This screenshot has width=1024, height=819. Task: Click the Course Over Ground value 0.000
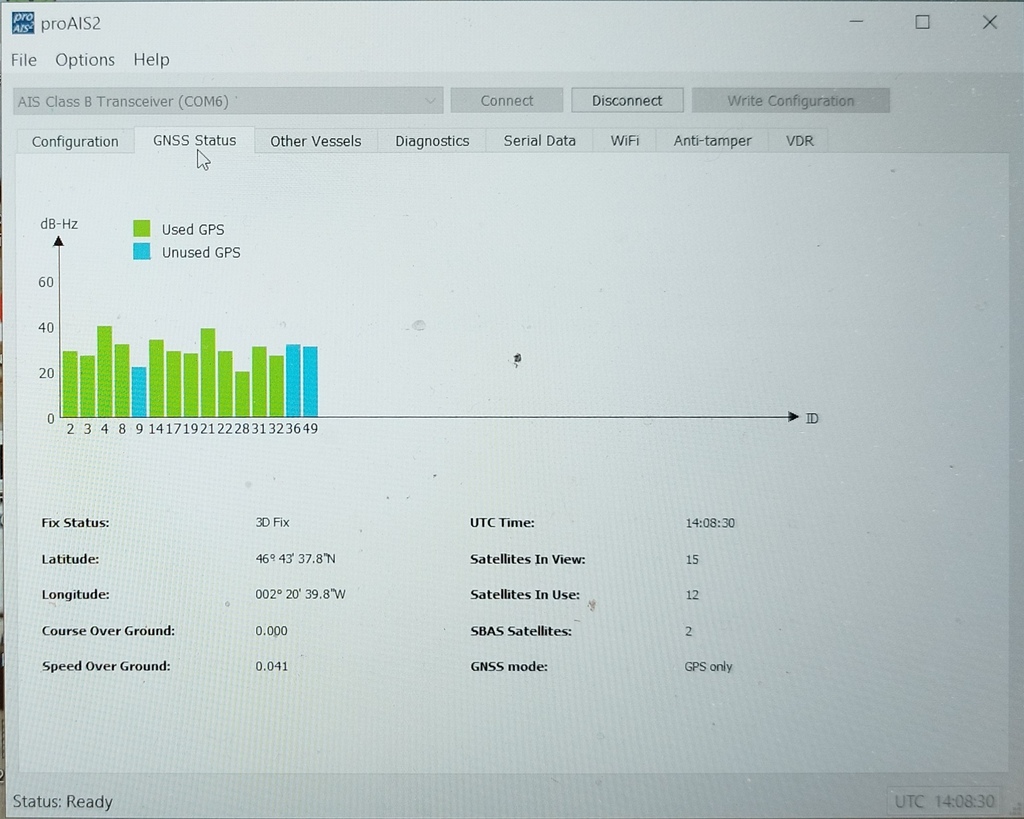(271, 631)
